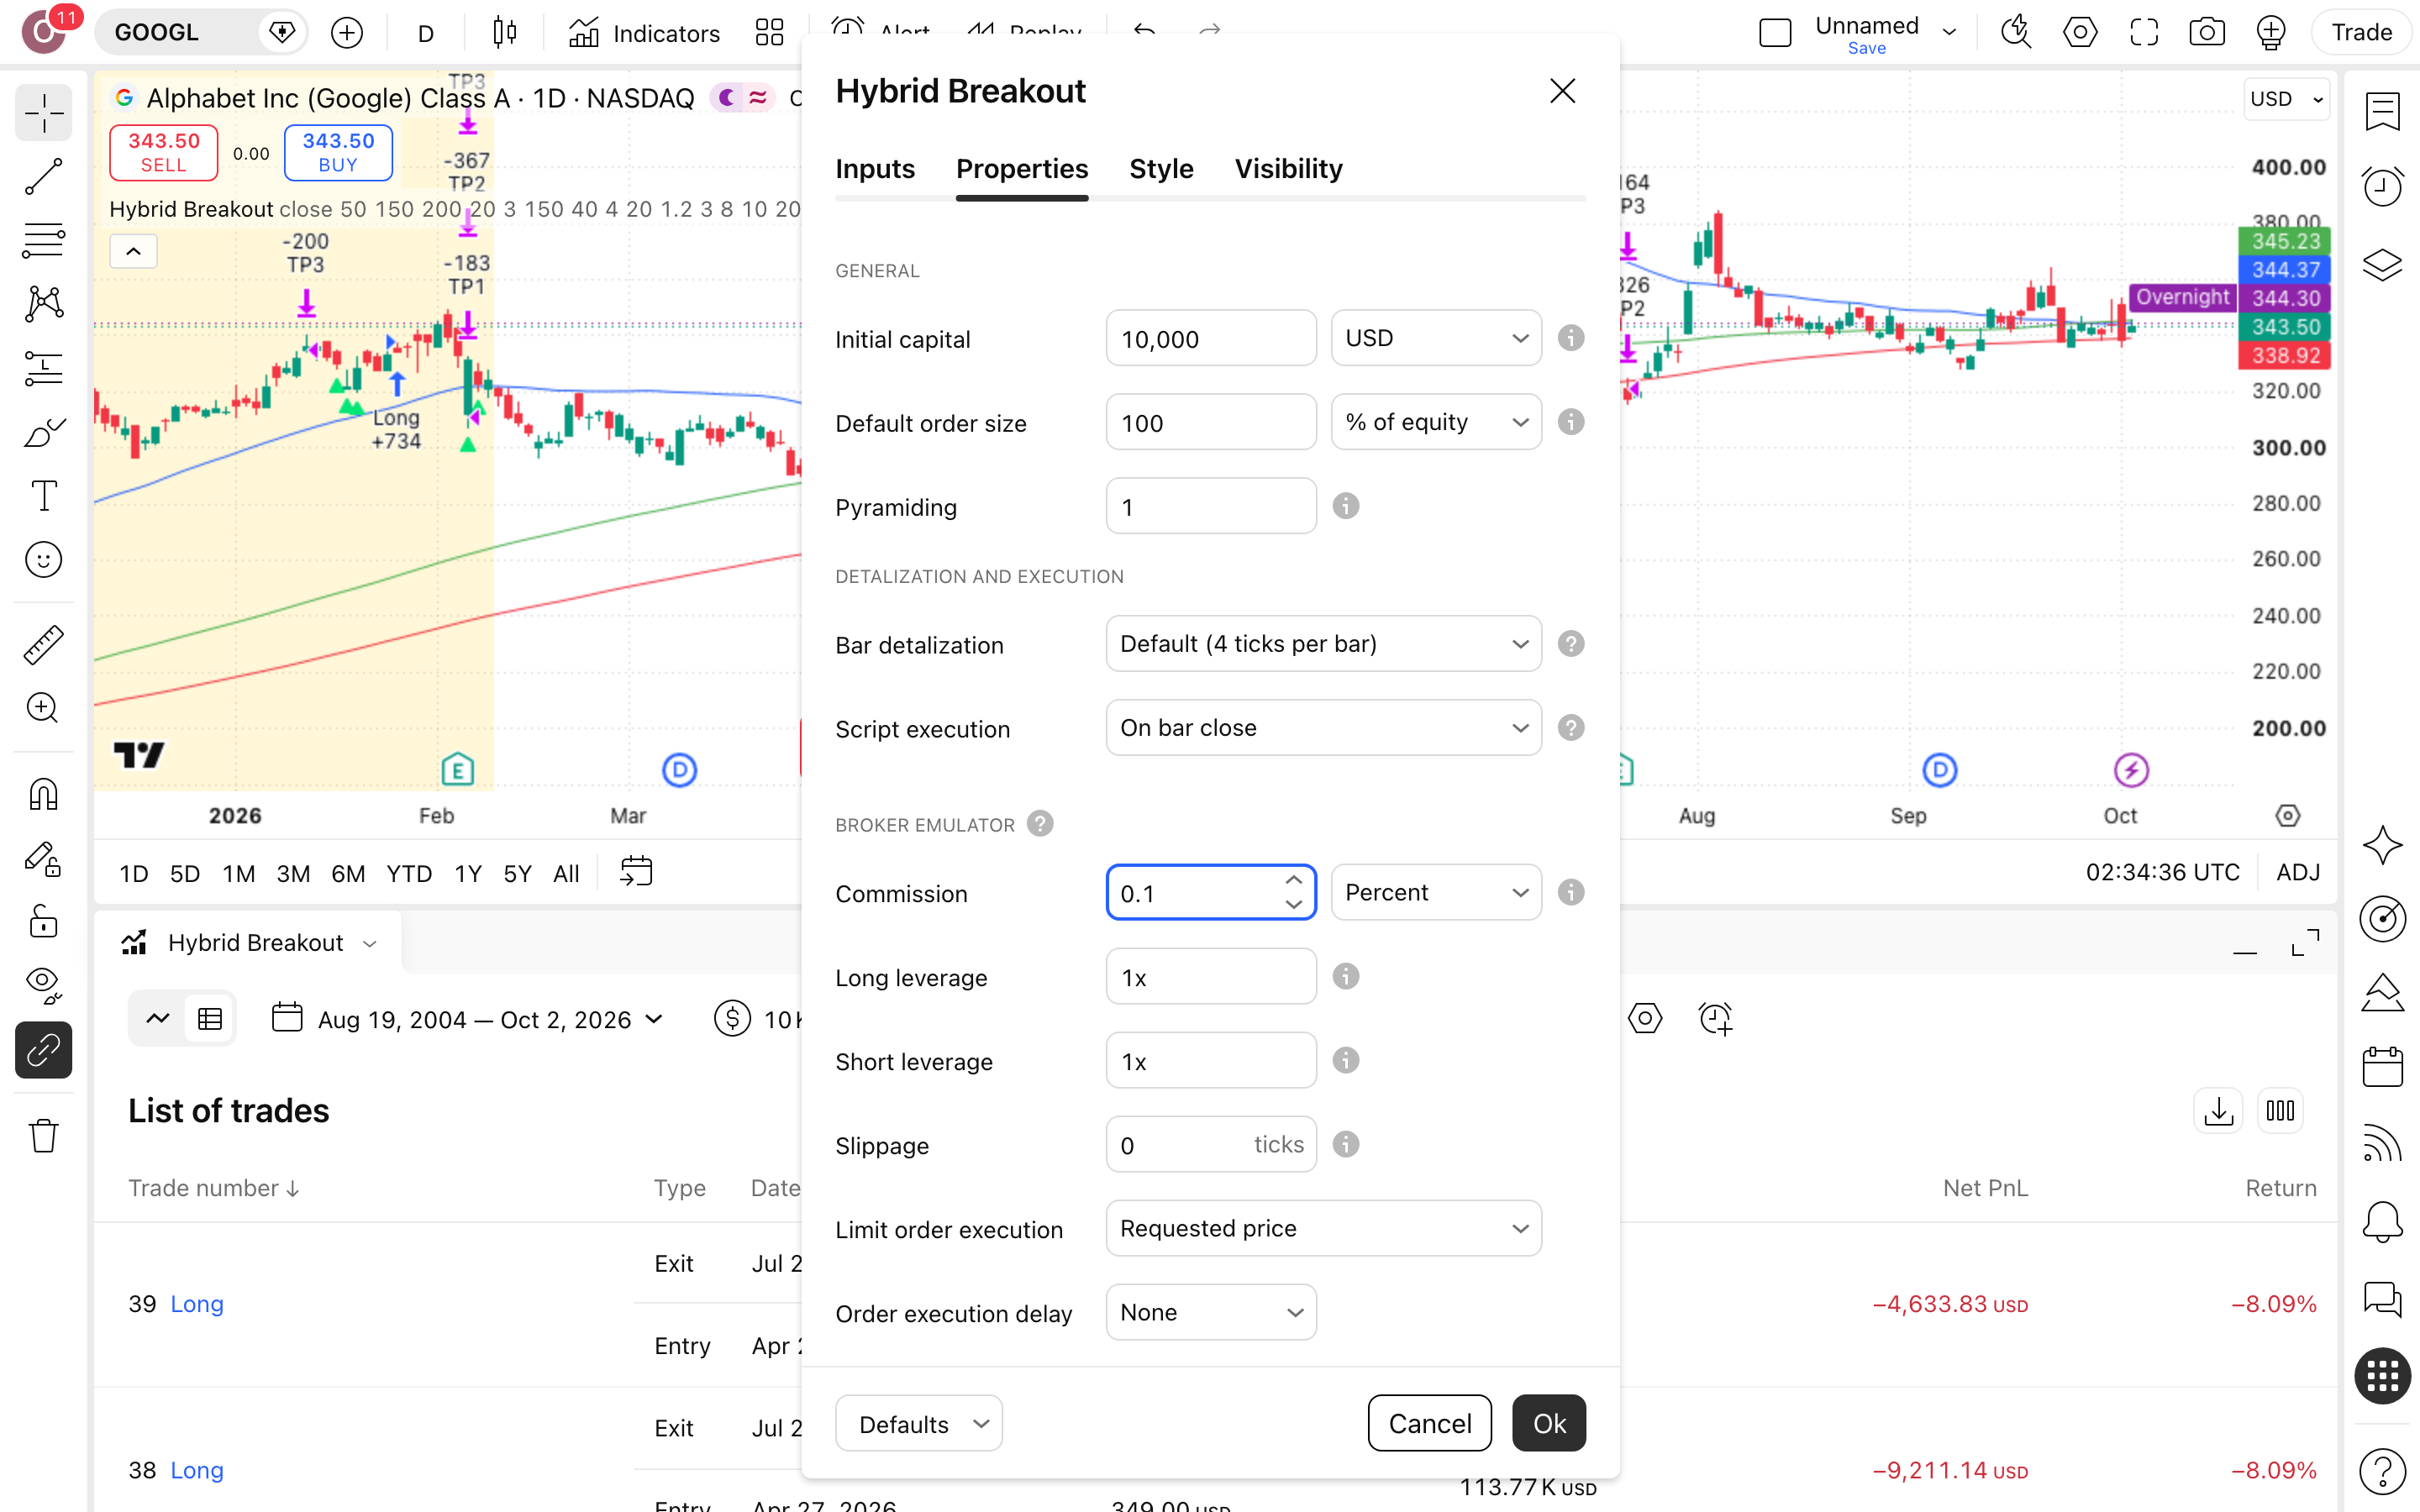2420x1512 pixels.
Task: Open the Indicators menu
Action: (x=644, y=33)
